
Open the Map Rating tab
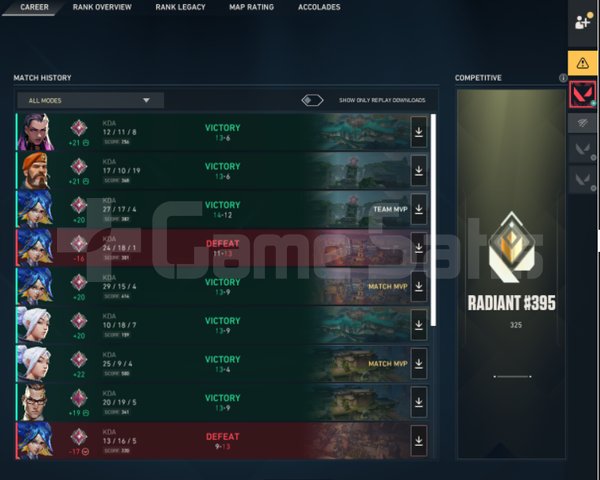coord(251,7)
